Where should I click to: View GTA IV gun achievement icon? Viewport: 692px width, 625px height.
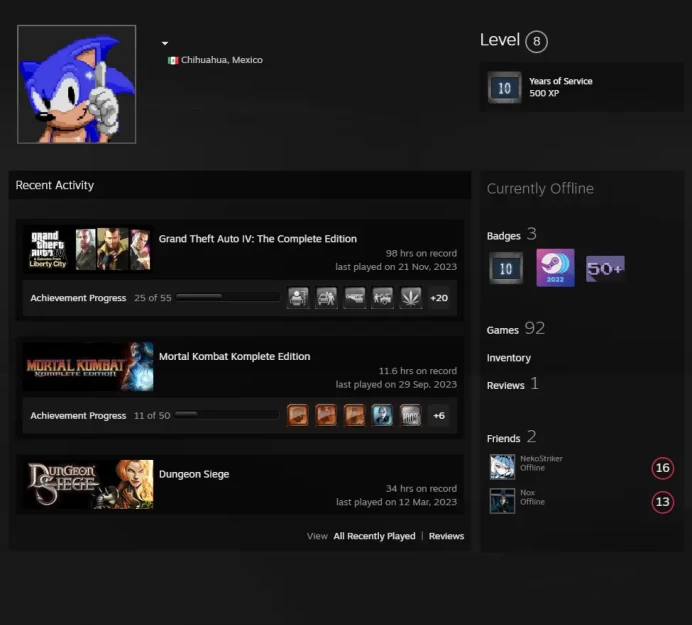[x=354, y=297]
